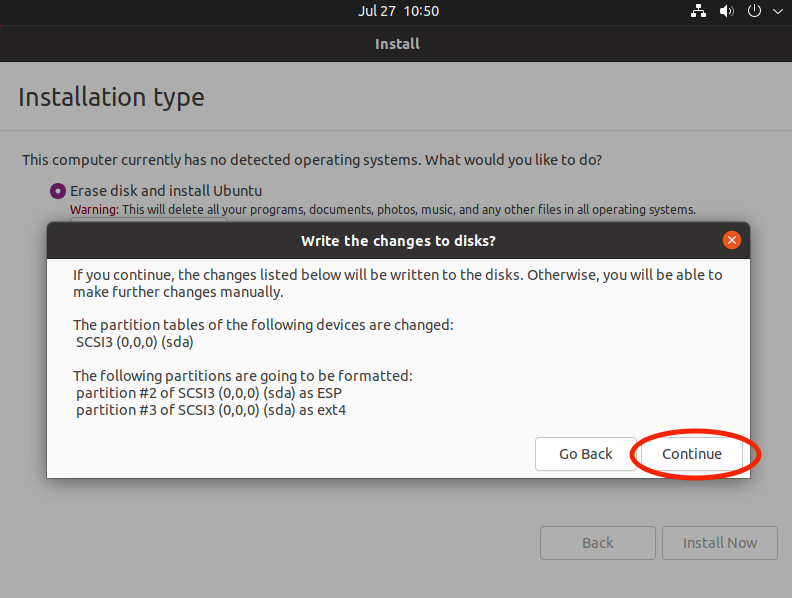Click the Install window title bar
Screen dimensions: 792x598
tap(396, 43)
